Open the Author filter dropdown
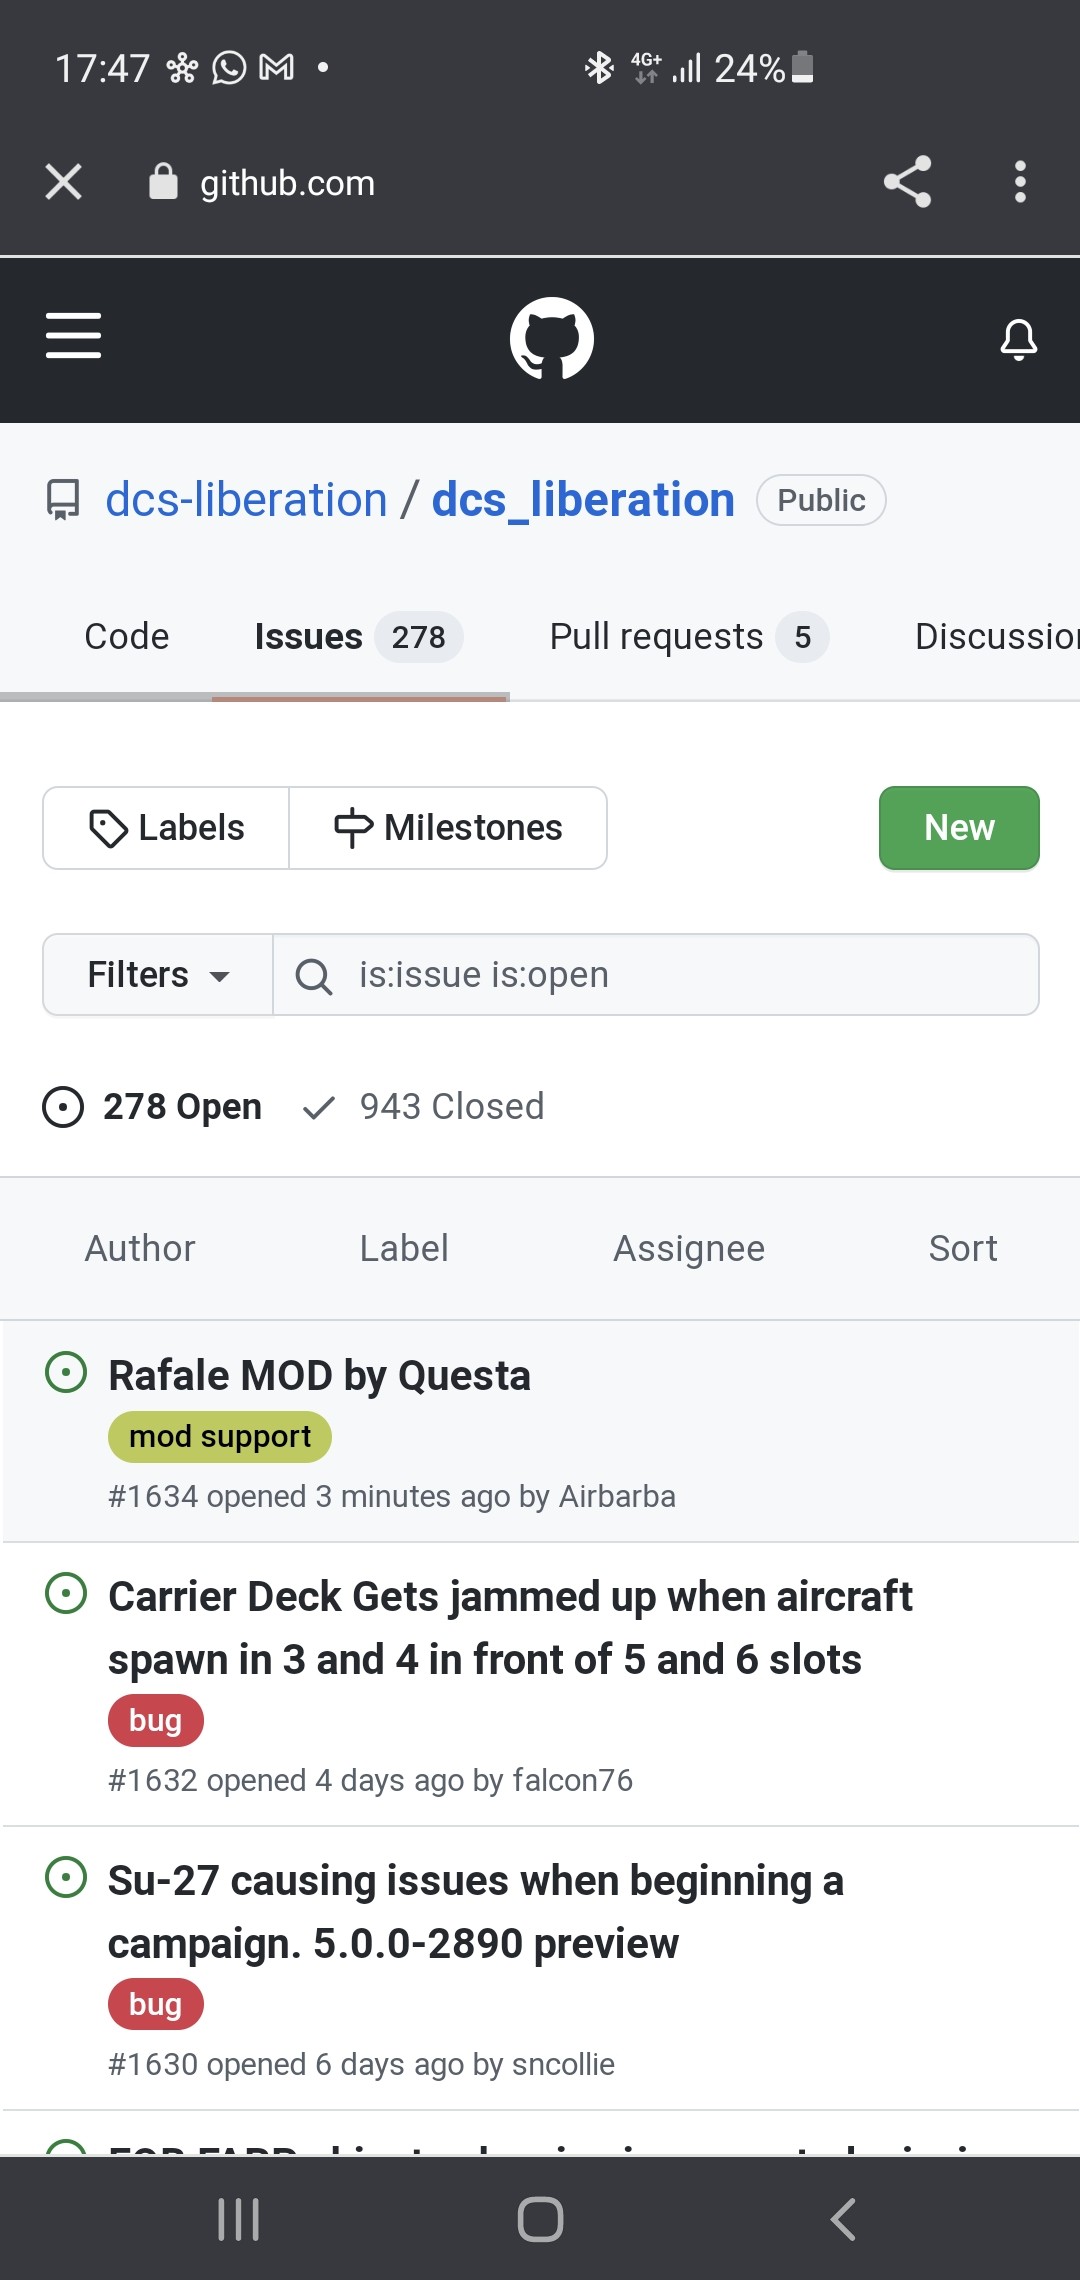The height and width of the screenshot is (2280, 1080). tap(140, 1249)
